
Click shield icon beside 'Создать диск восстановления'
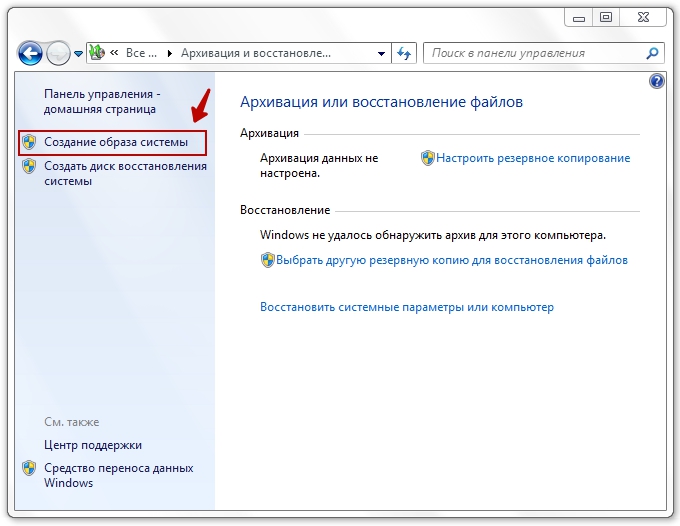tap(29, 166)
